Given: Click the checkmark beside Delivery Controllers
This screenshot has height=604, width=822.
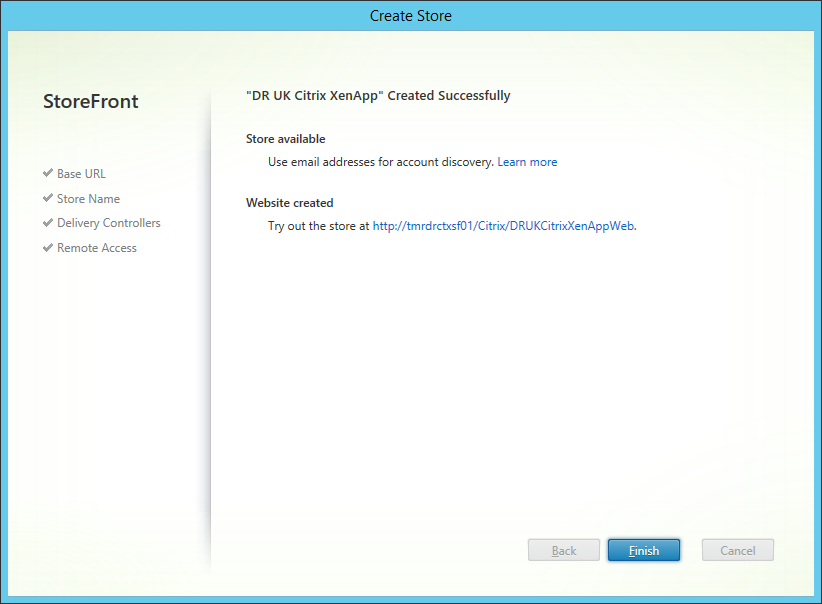Looking at the screenshot, I should click(48, 222).
